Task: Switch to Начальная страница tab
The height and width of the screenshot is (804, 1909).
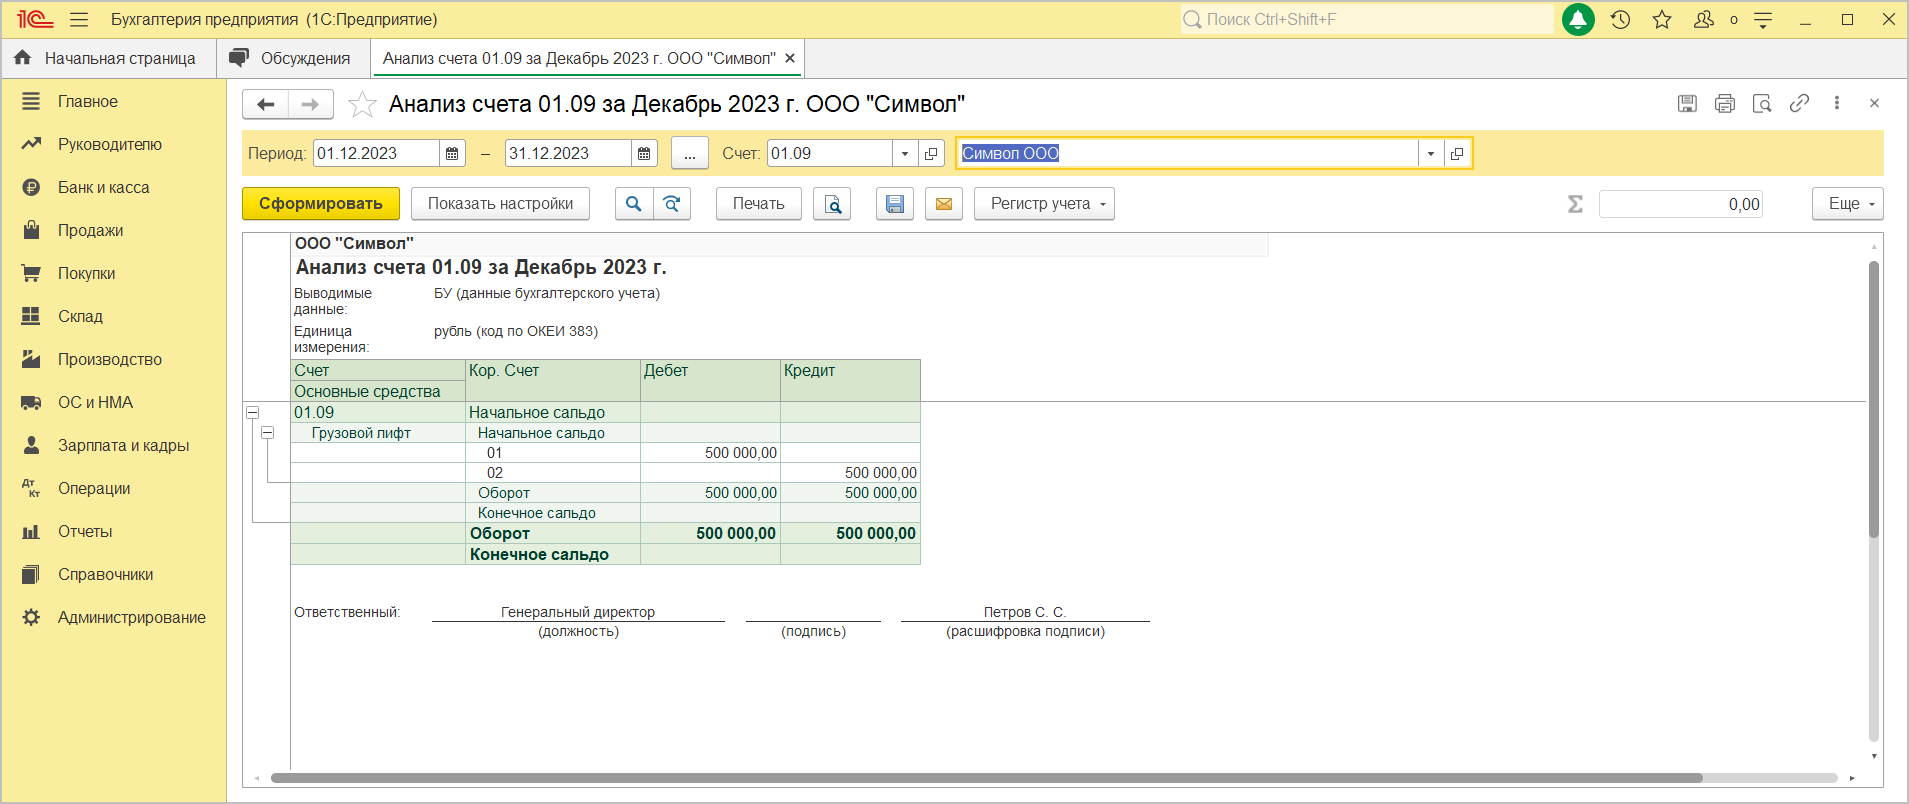Action: pyautogui.click(x=108, y=58)
